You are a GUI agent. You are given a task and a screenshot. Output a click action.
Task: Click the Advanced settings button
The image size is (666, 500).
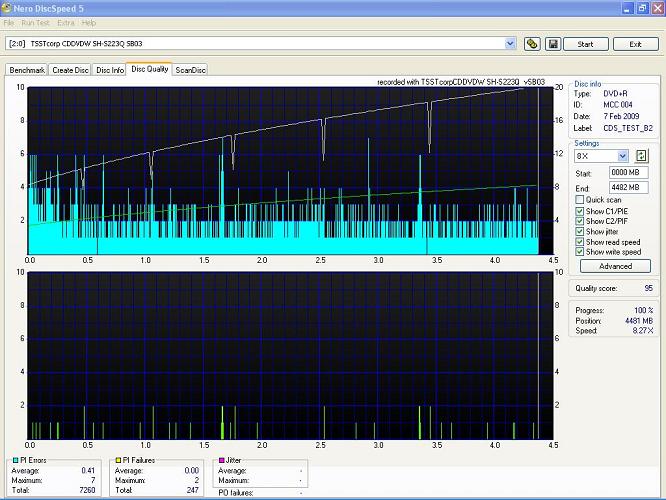(615, 266)
